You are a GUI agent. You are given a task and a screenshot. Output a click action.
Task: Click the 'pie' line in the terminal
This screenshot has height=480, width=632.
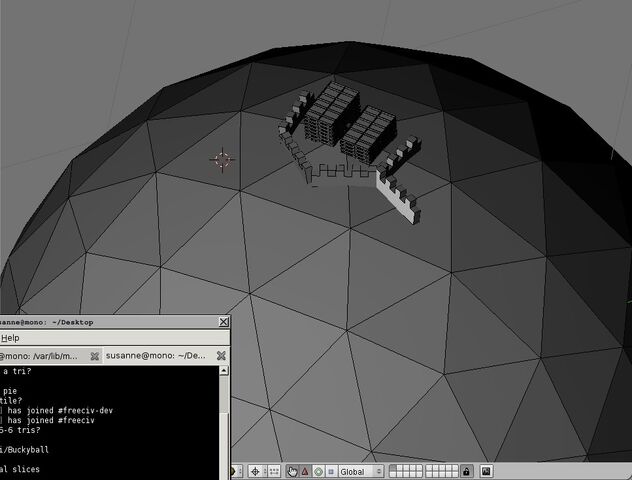[10, 391]
